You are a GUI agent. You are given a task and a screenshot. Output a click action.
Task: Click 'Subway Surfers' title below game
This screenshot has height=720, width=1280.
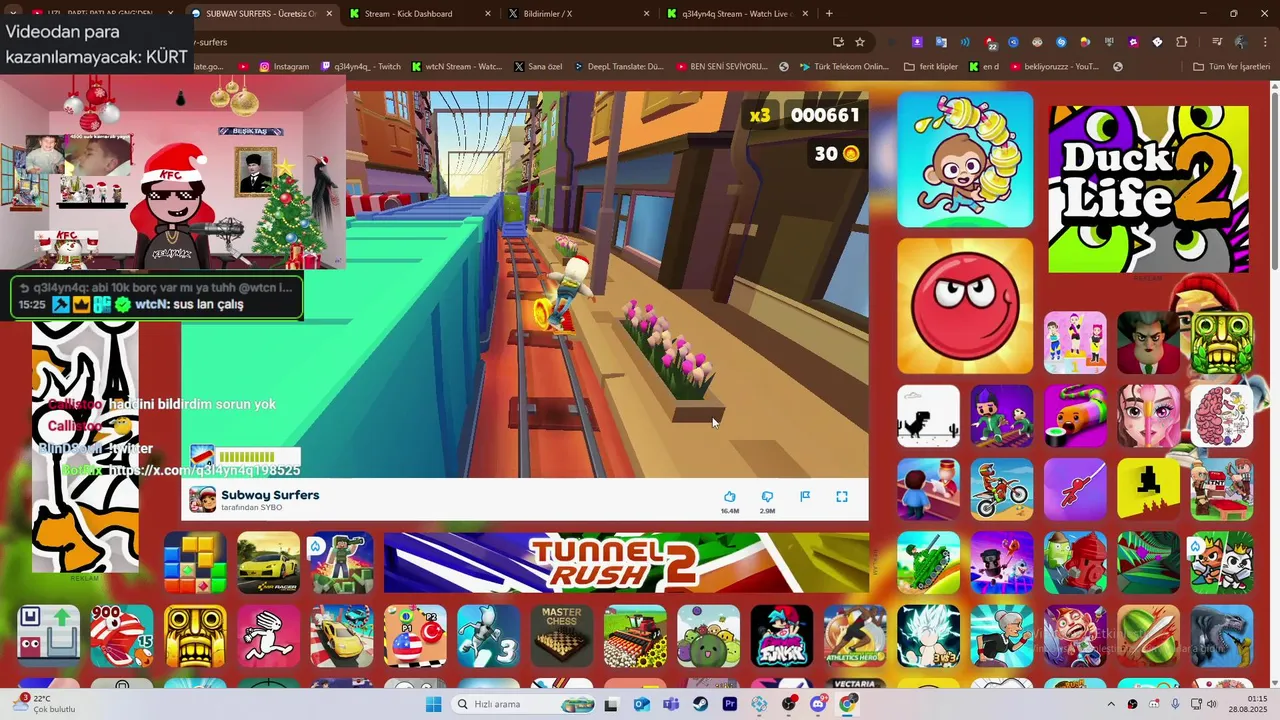[x=270, y=495]
